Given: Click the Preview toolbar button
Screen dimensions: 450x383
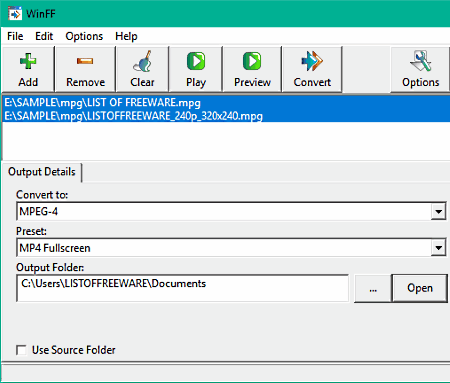Looking at the screenshot, I should point(252,69).
